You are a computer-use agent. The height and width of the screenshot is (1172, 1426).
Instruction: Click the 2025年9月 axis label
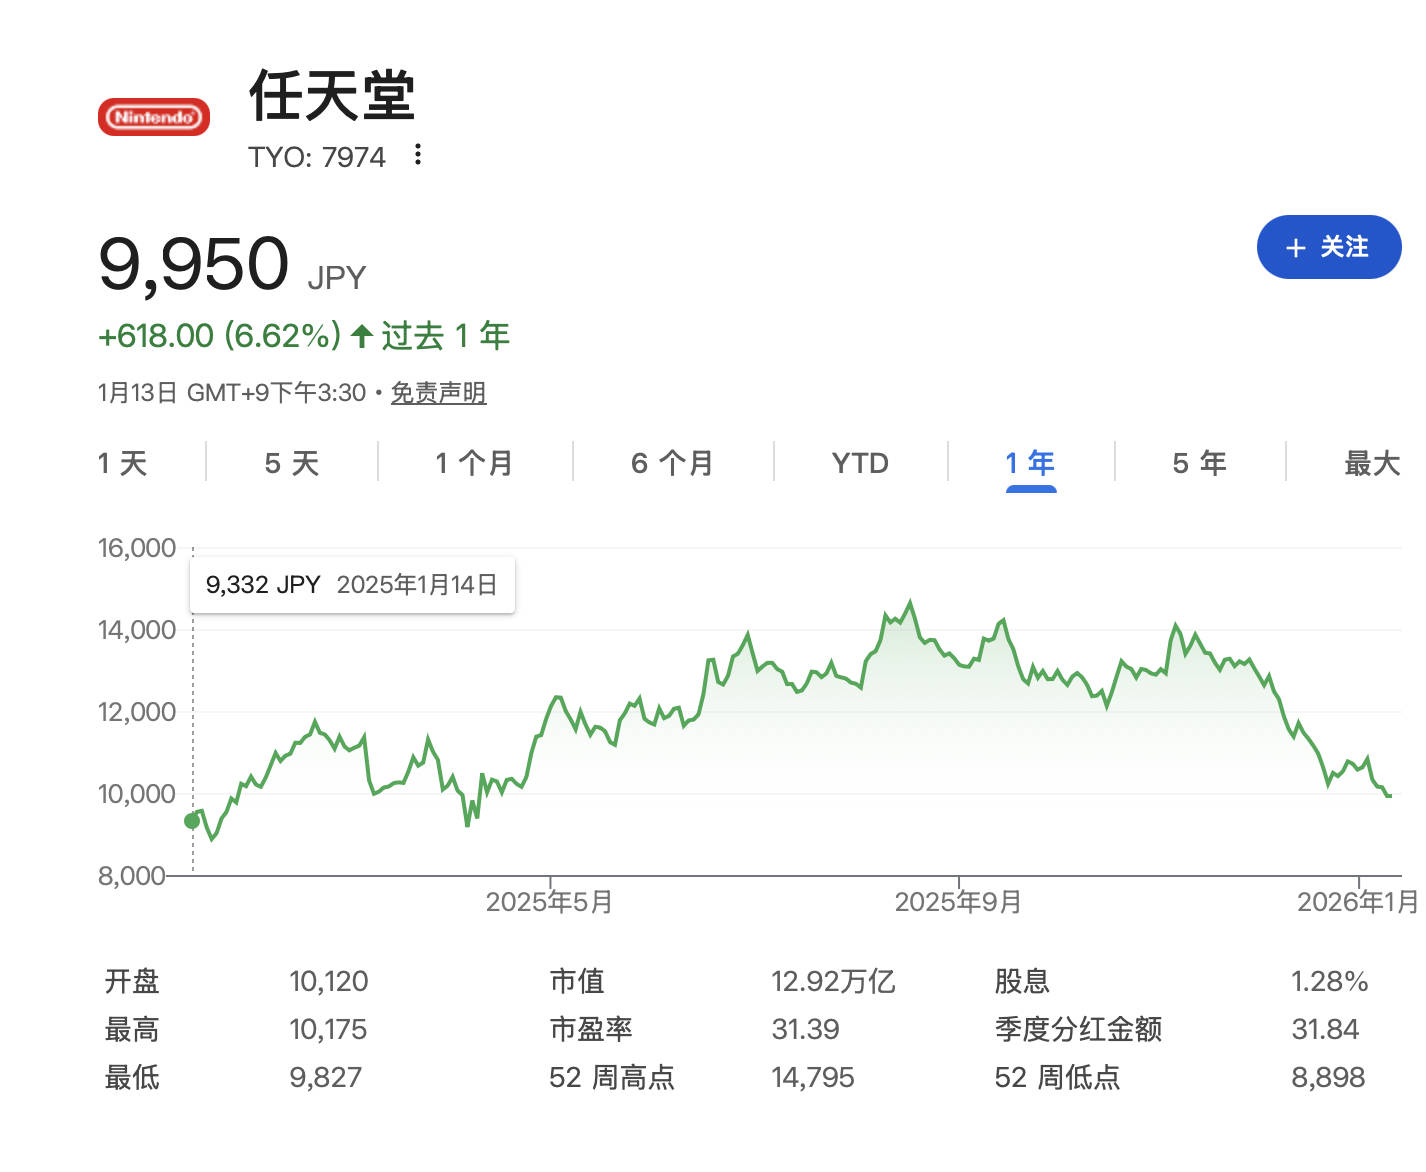click(x=958, y=902)
